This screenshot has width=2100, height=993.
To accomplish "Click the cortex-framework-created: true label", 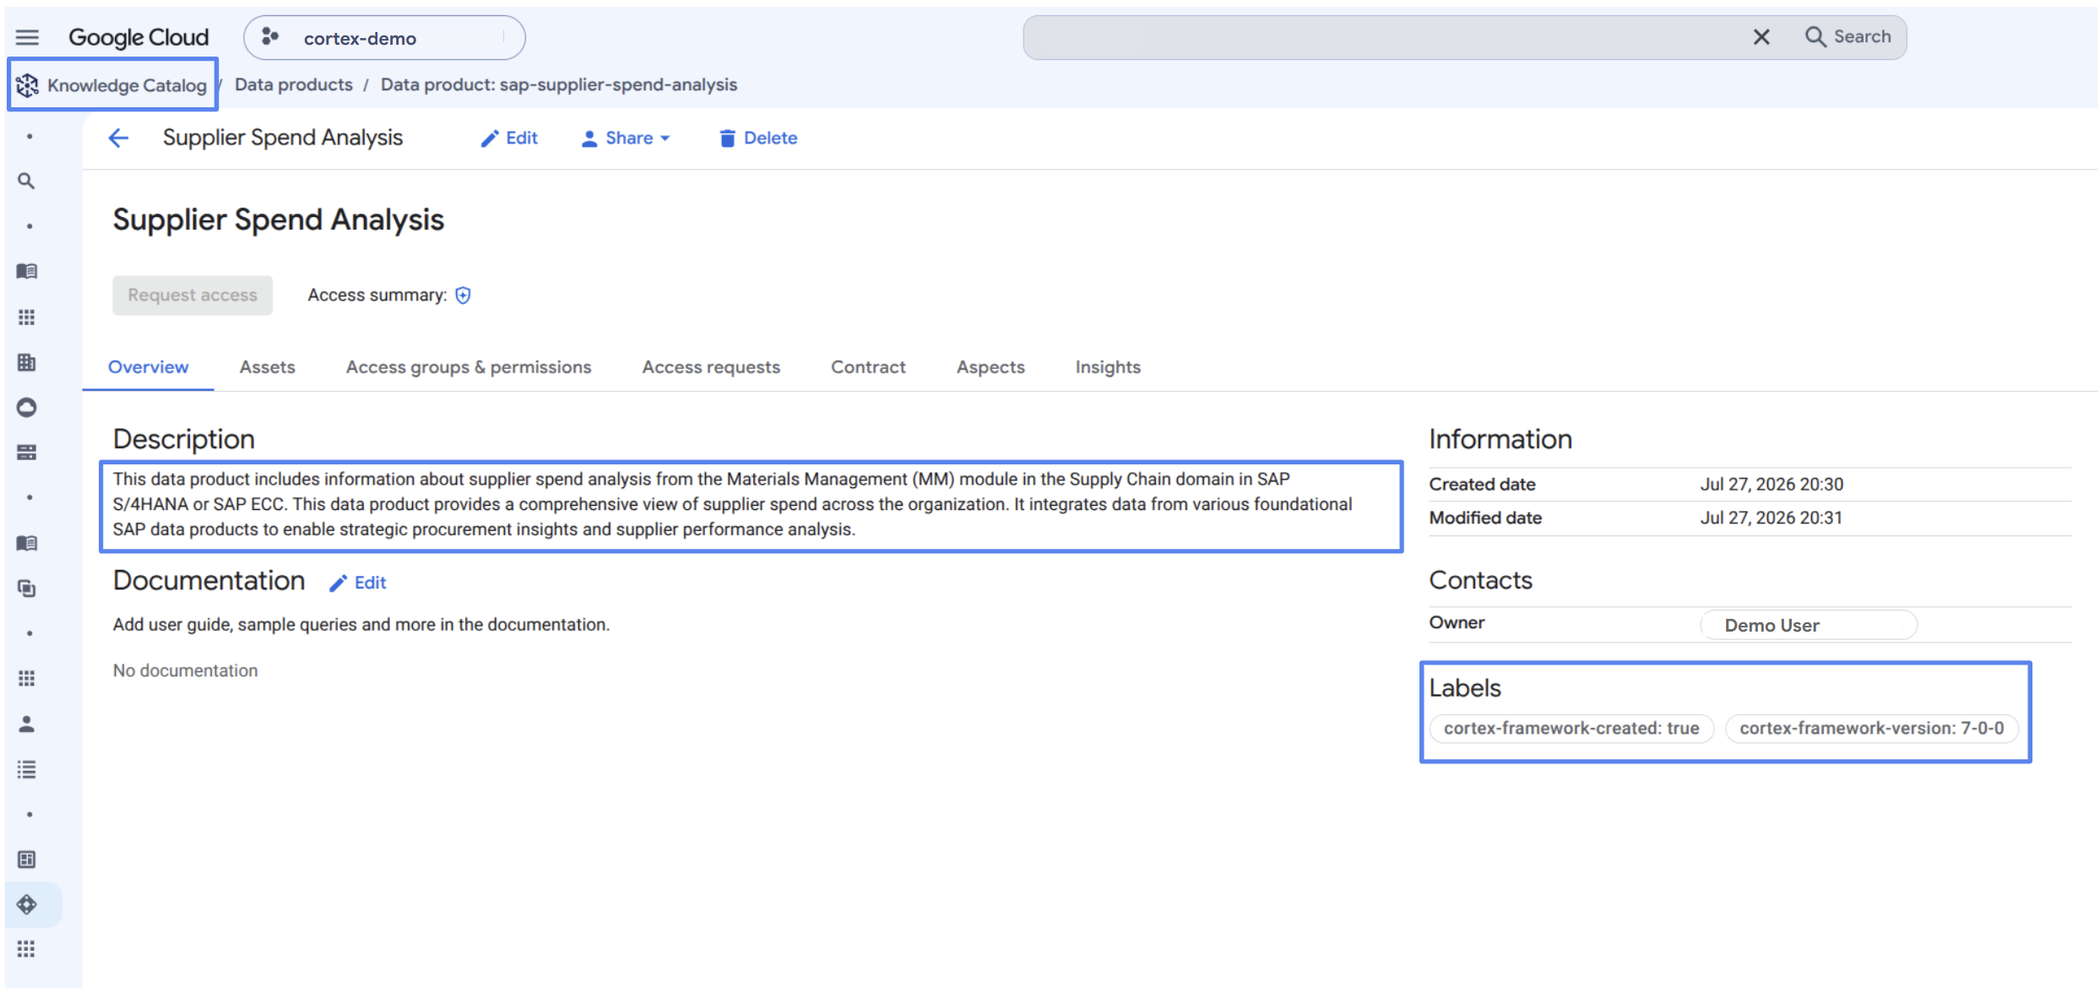I will coord(1571,728).
